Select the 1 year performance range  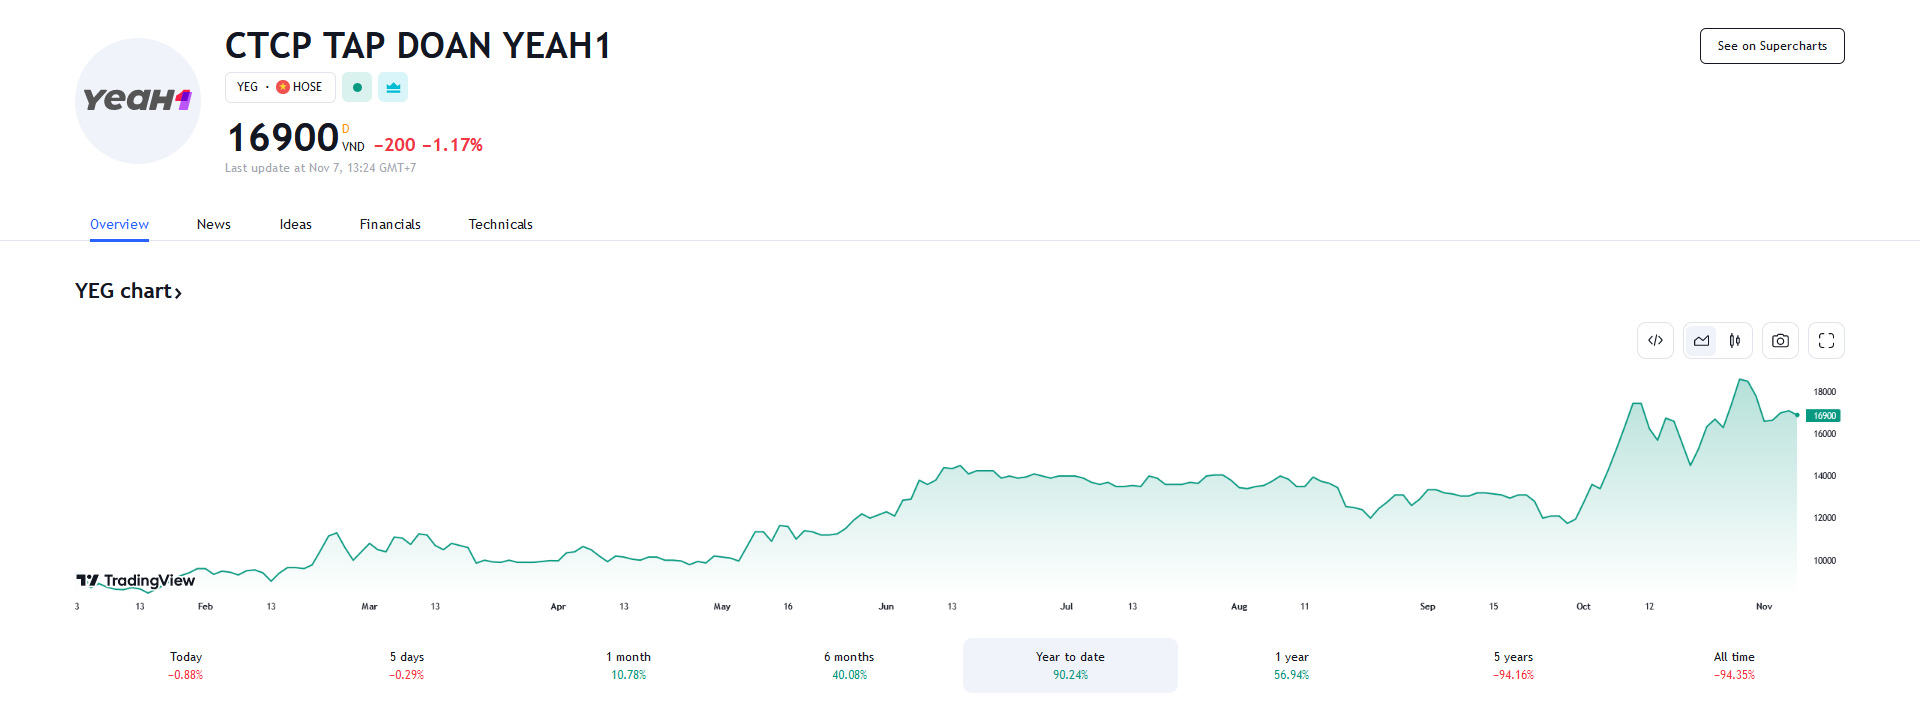[1290, 665]
